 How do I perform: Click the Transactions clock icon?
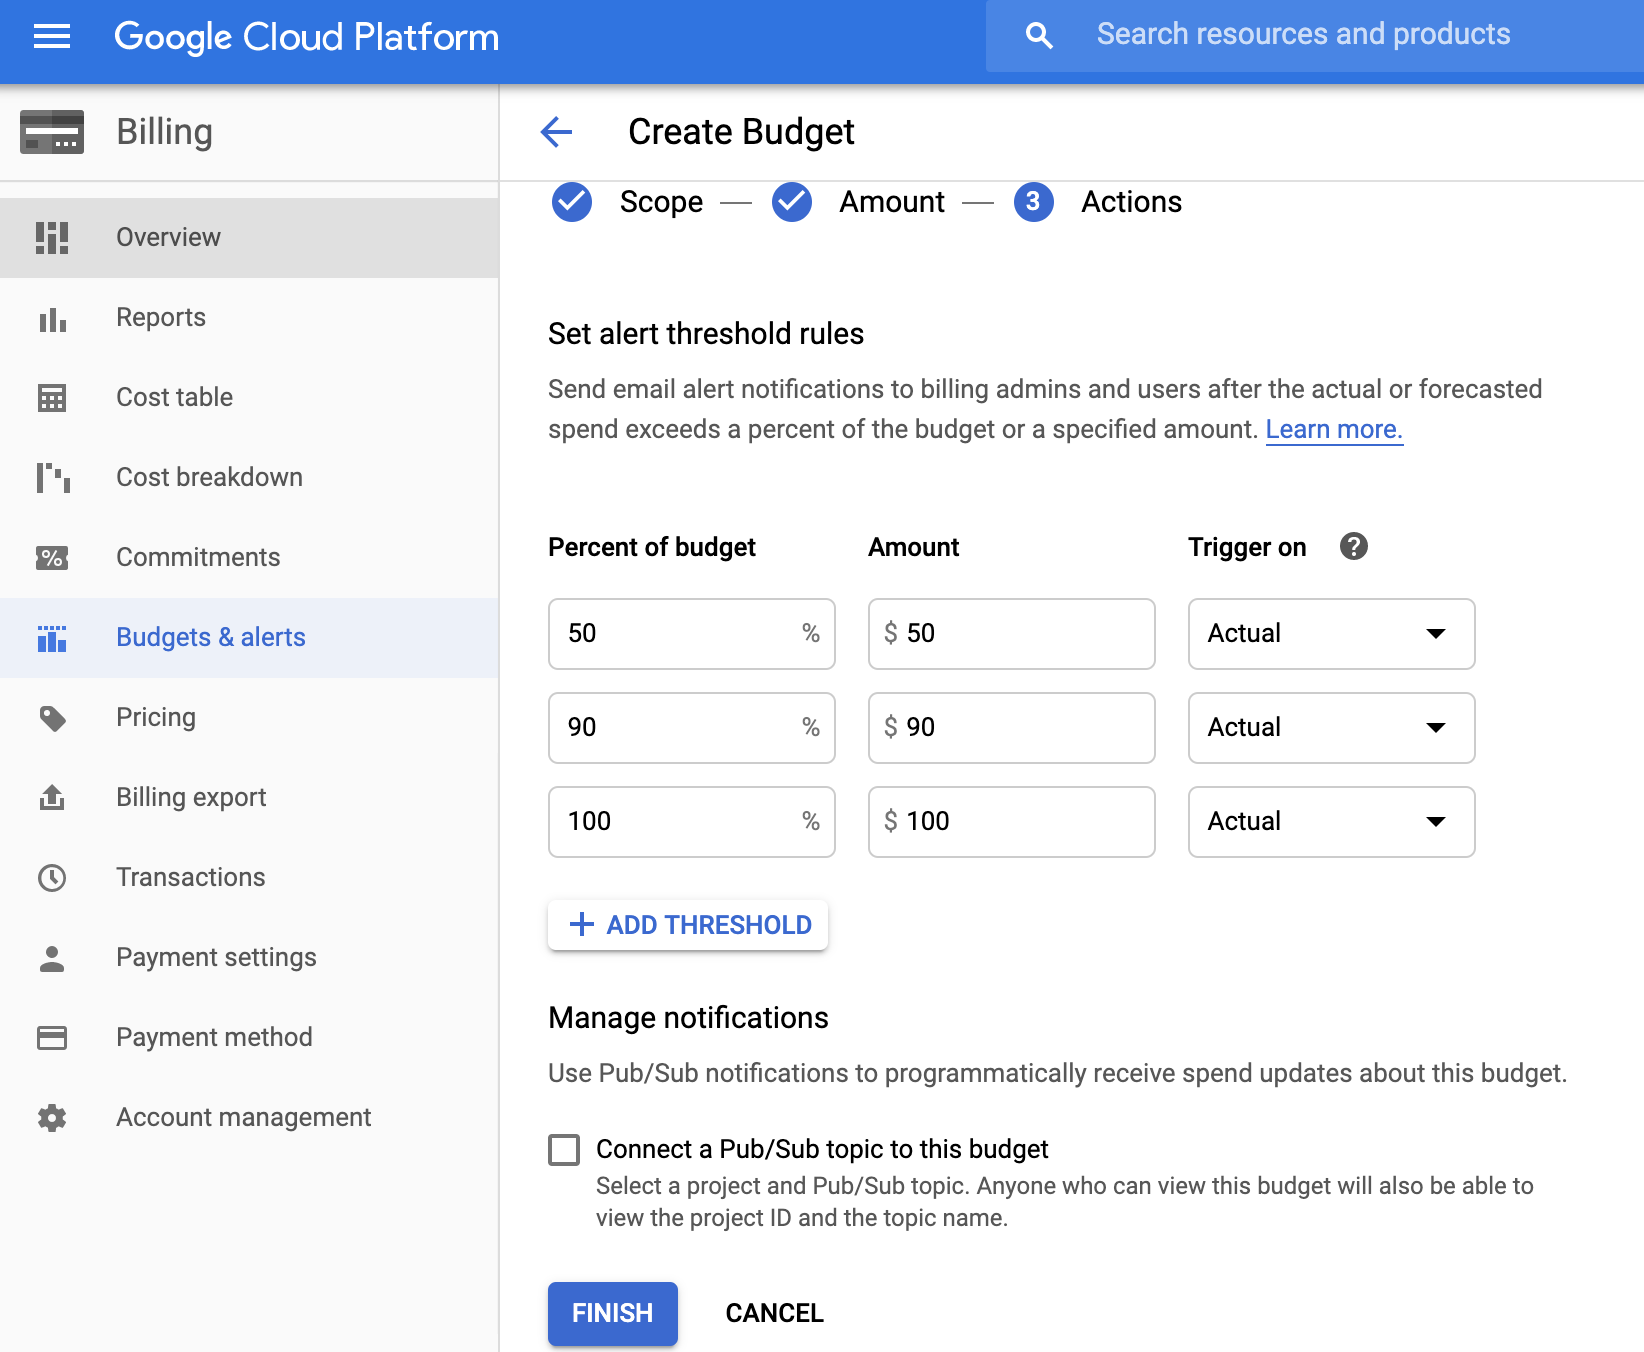click(x=52, y=878)
